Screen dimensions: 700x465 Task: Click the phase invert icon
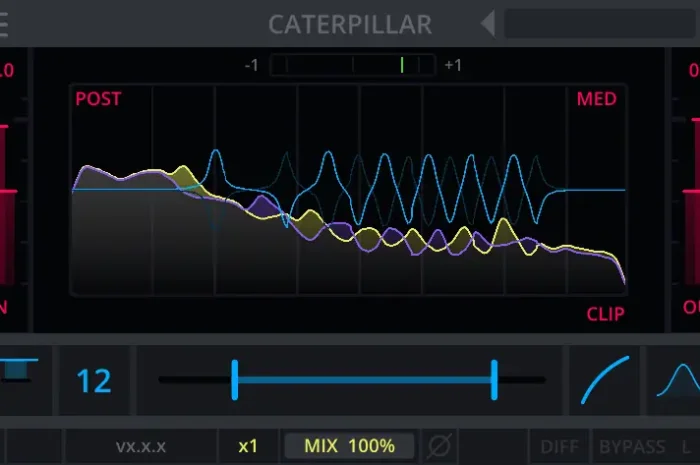click(x=437, y=446)
